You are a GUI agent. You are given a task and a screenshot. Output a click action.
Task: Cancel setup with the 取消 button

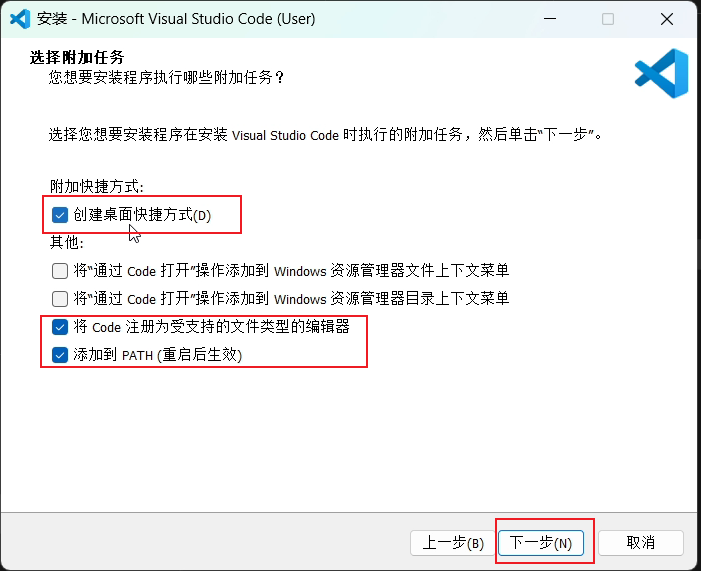[x=641, y=543]
